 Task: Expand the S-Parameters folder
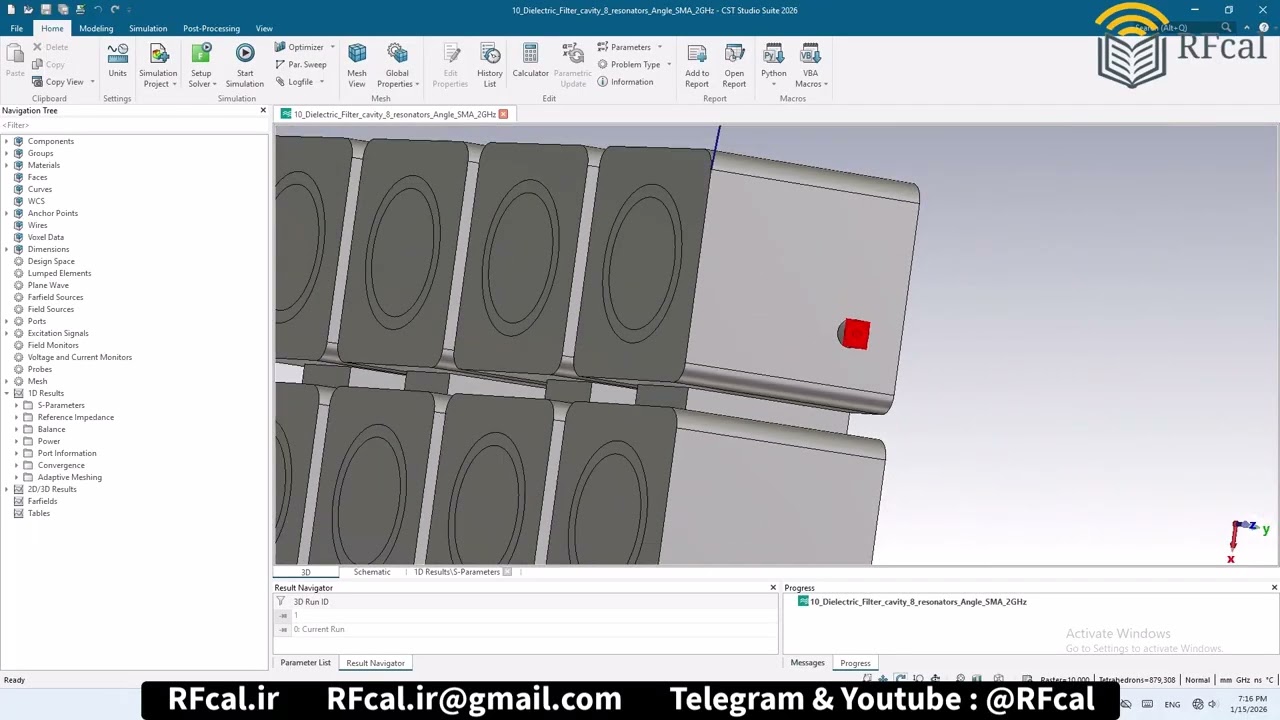(x=16, y=405)
